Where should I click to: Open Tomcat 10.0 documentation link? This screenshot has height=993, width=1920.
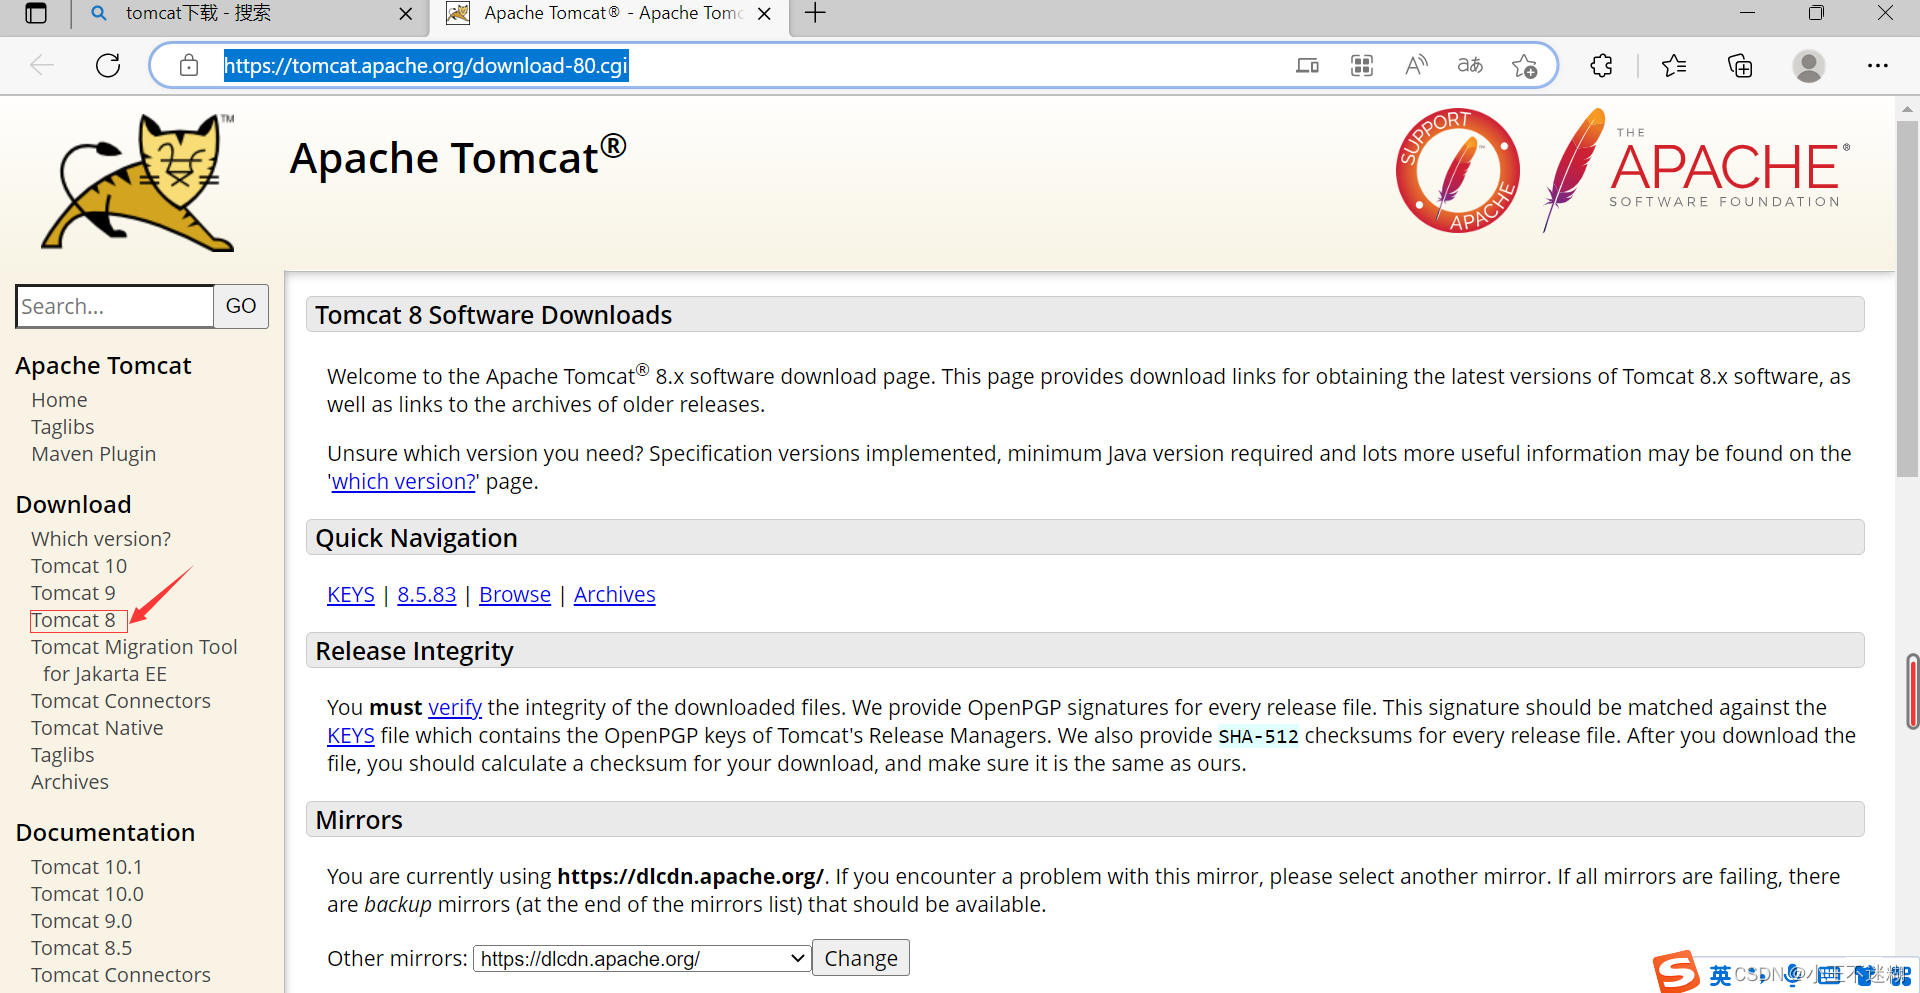87,894
